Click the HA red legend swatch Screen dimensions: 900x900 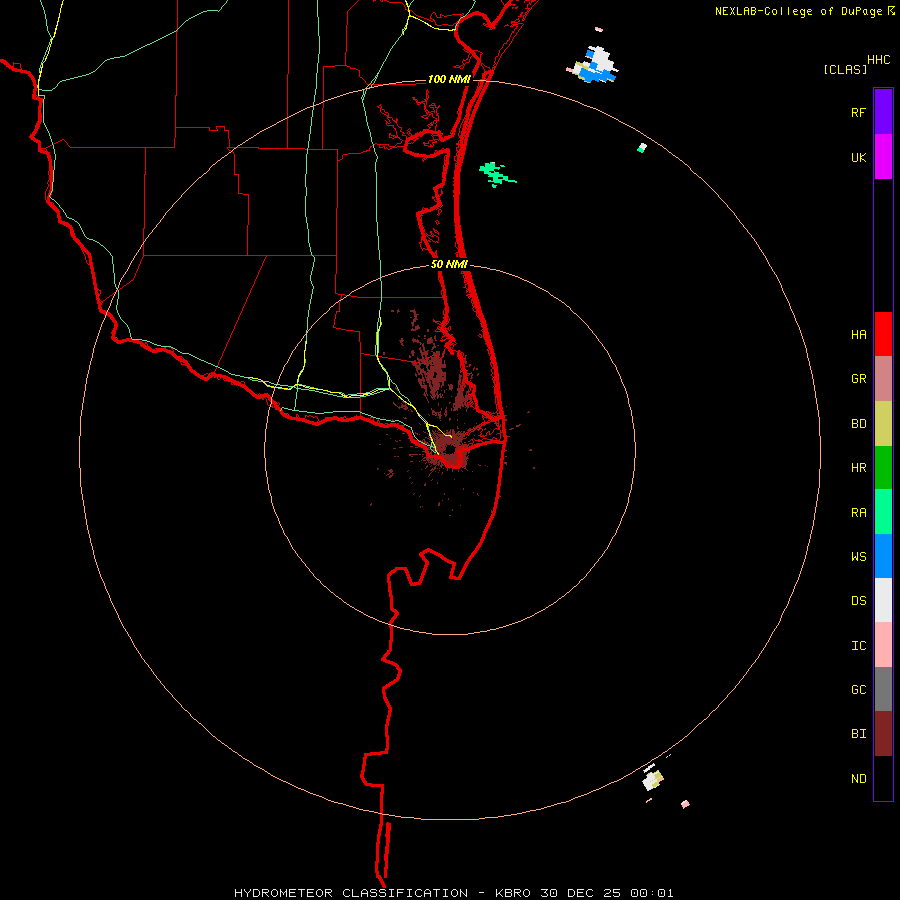click(x=883, y=334)
